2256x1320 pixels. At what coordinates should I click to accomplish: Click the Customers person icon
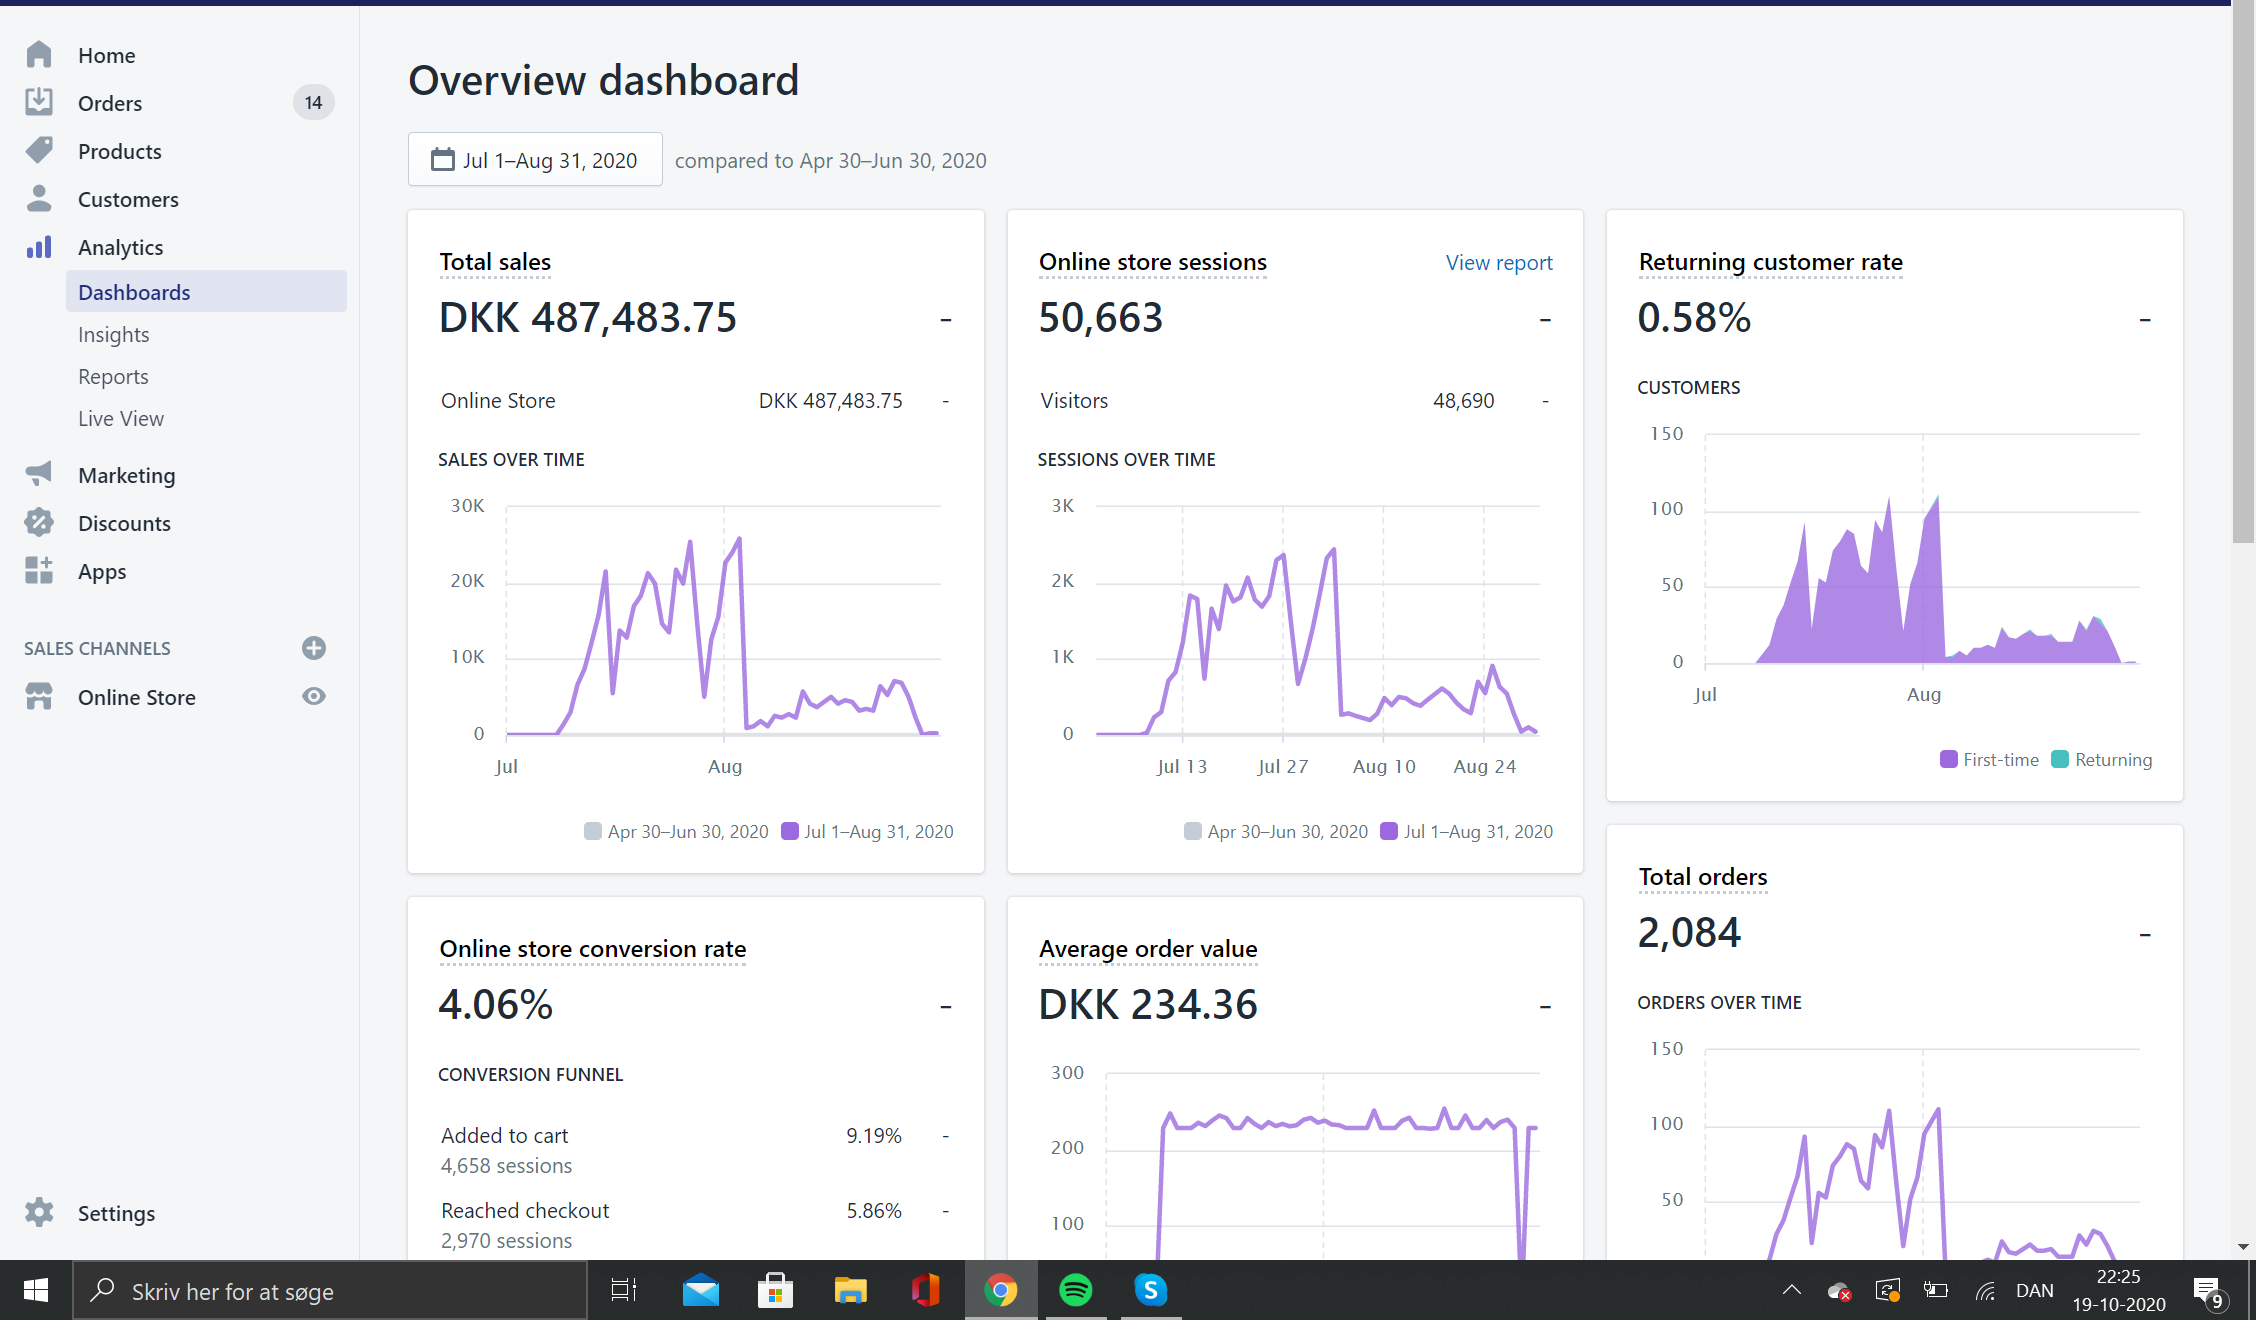pyautogui.click(x=39, y=198)
